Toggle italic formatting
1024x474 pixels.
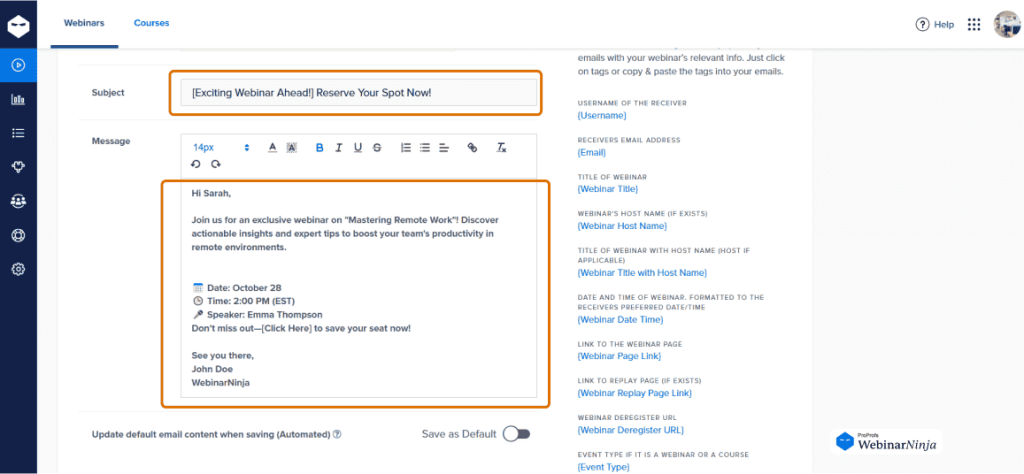(x=338, y=148)
